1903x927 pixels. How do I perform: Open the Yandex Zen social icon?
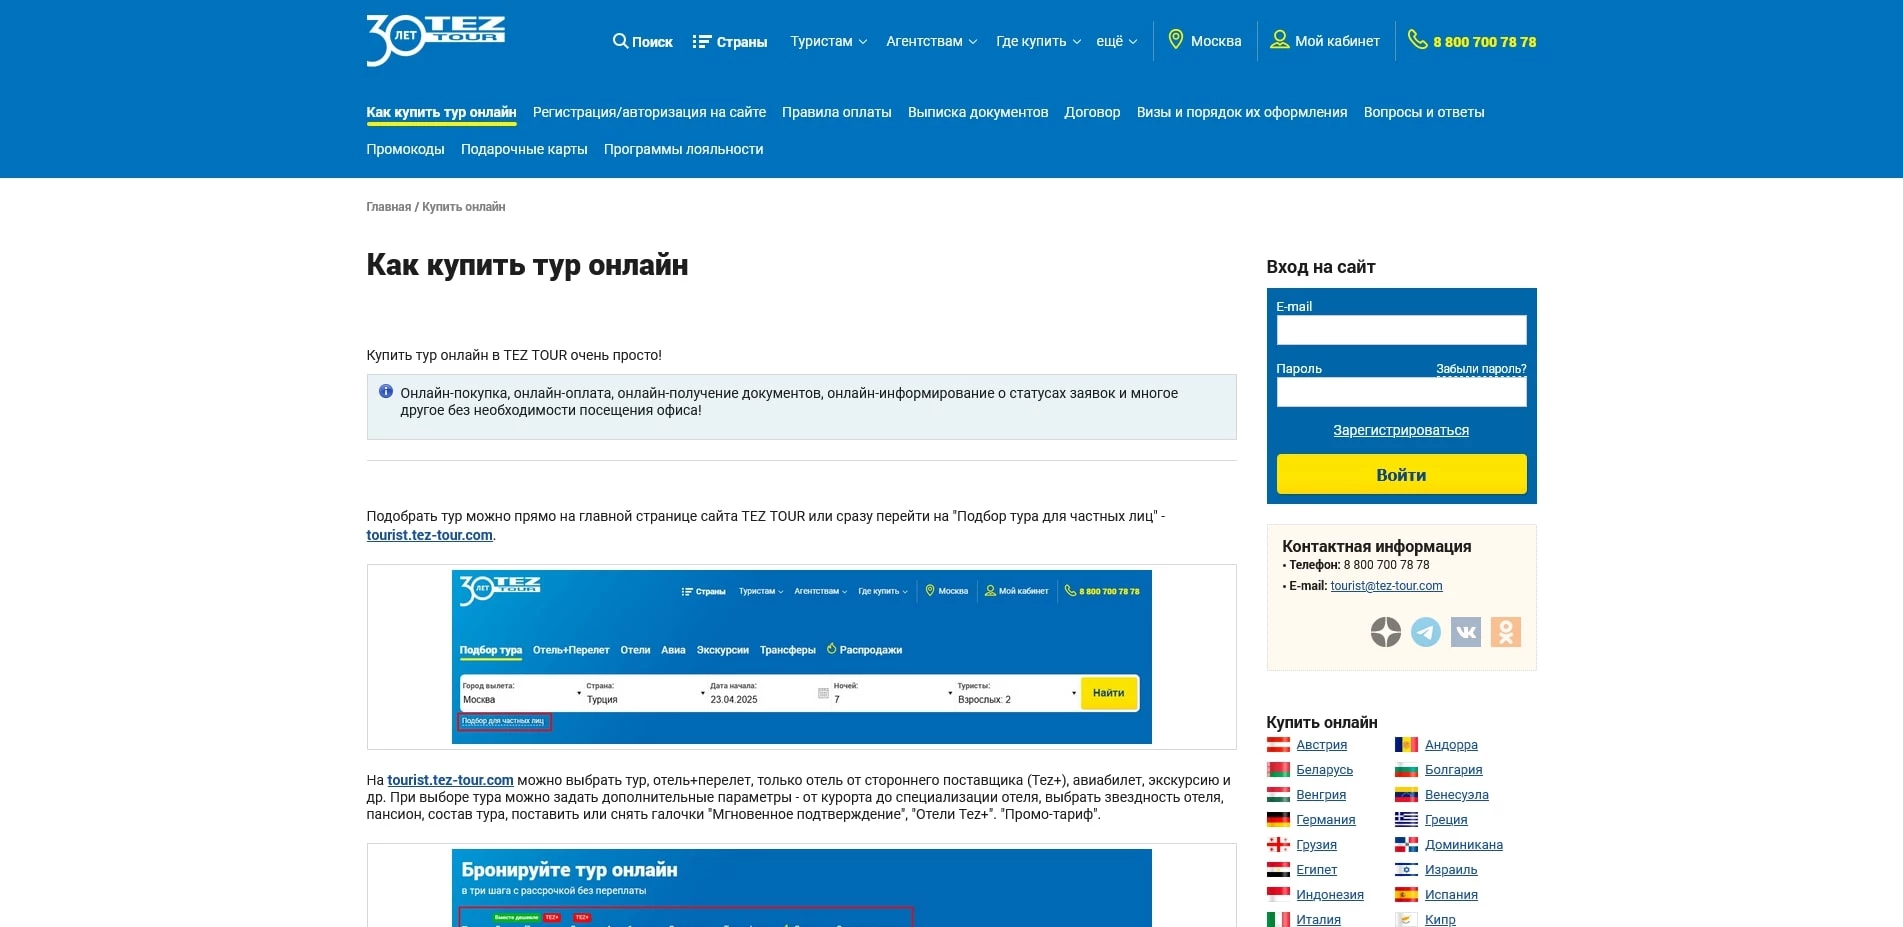tap(1385, 632)
